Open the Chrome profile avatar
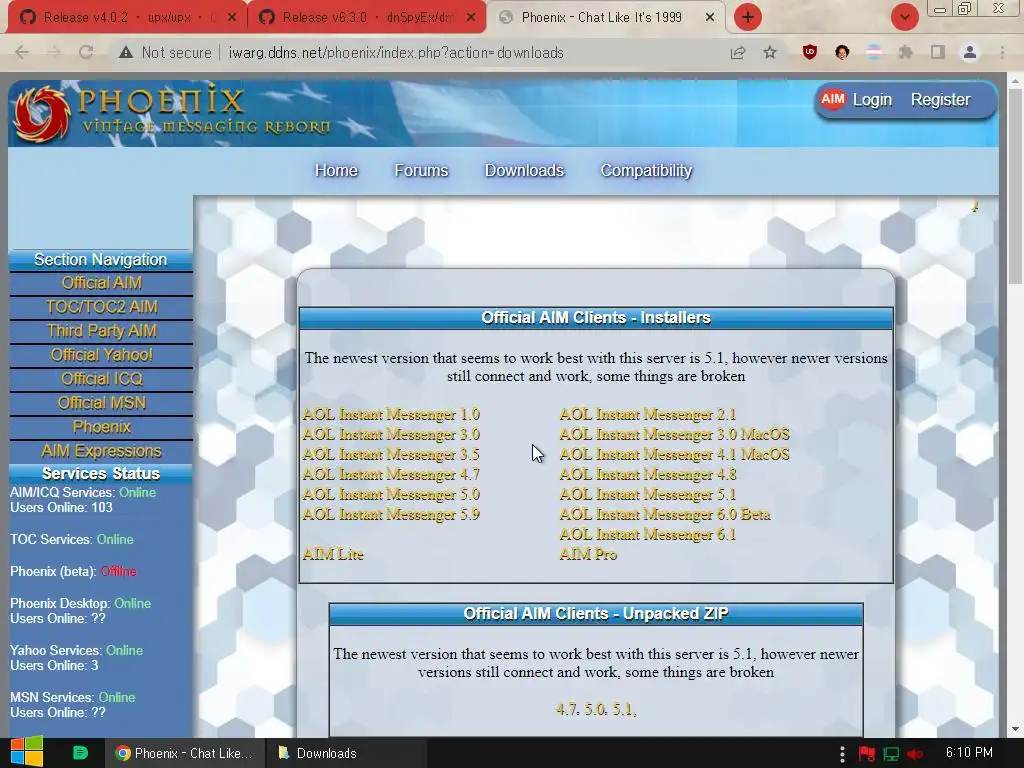 970,52
